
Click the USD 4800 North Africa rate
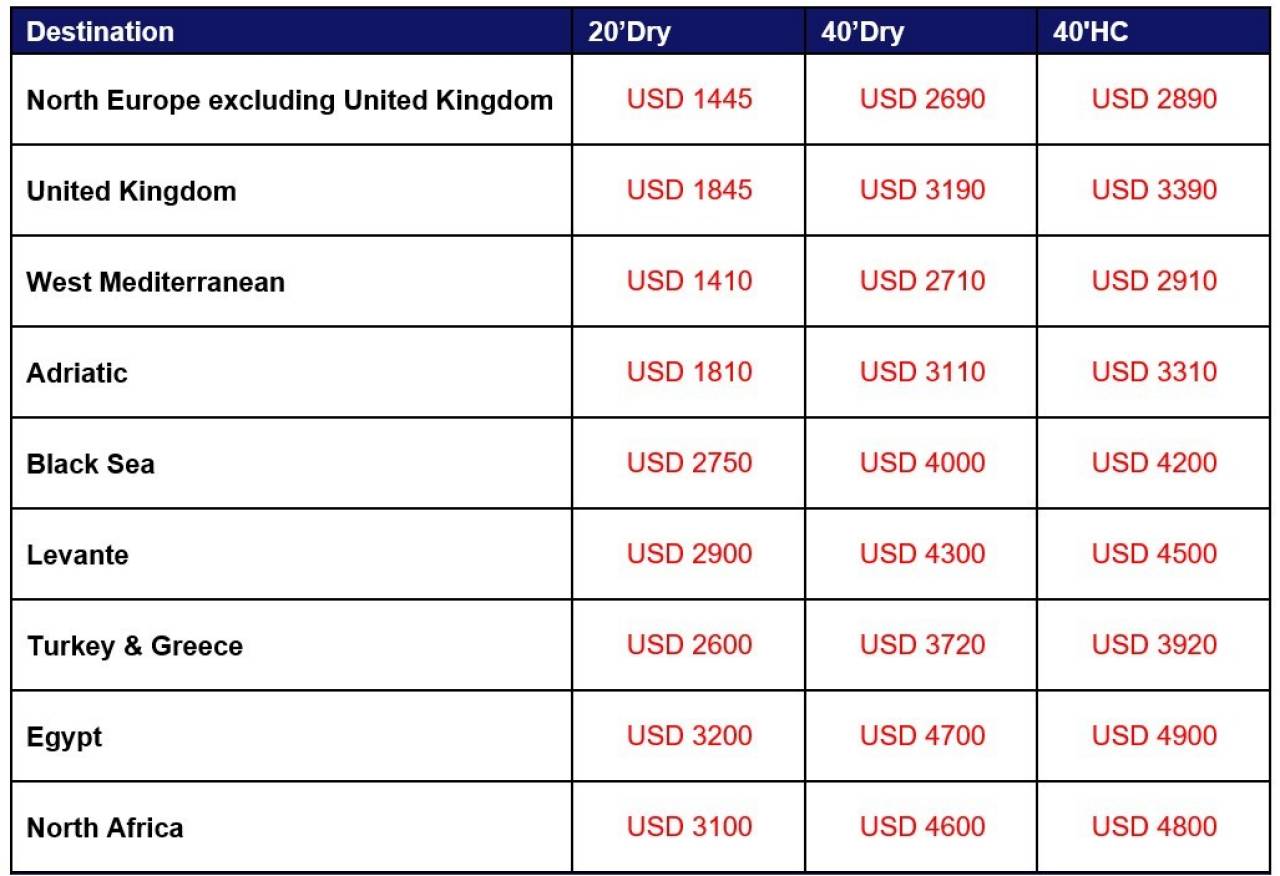coord(1154,828)
